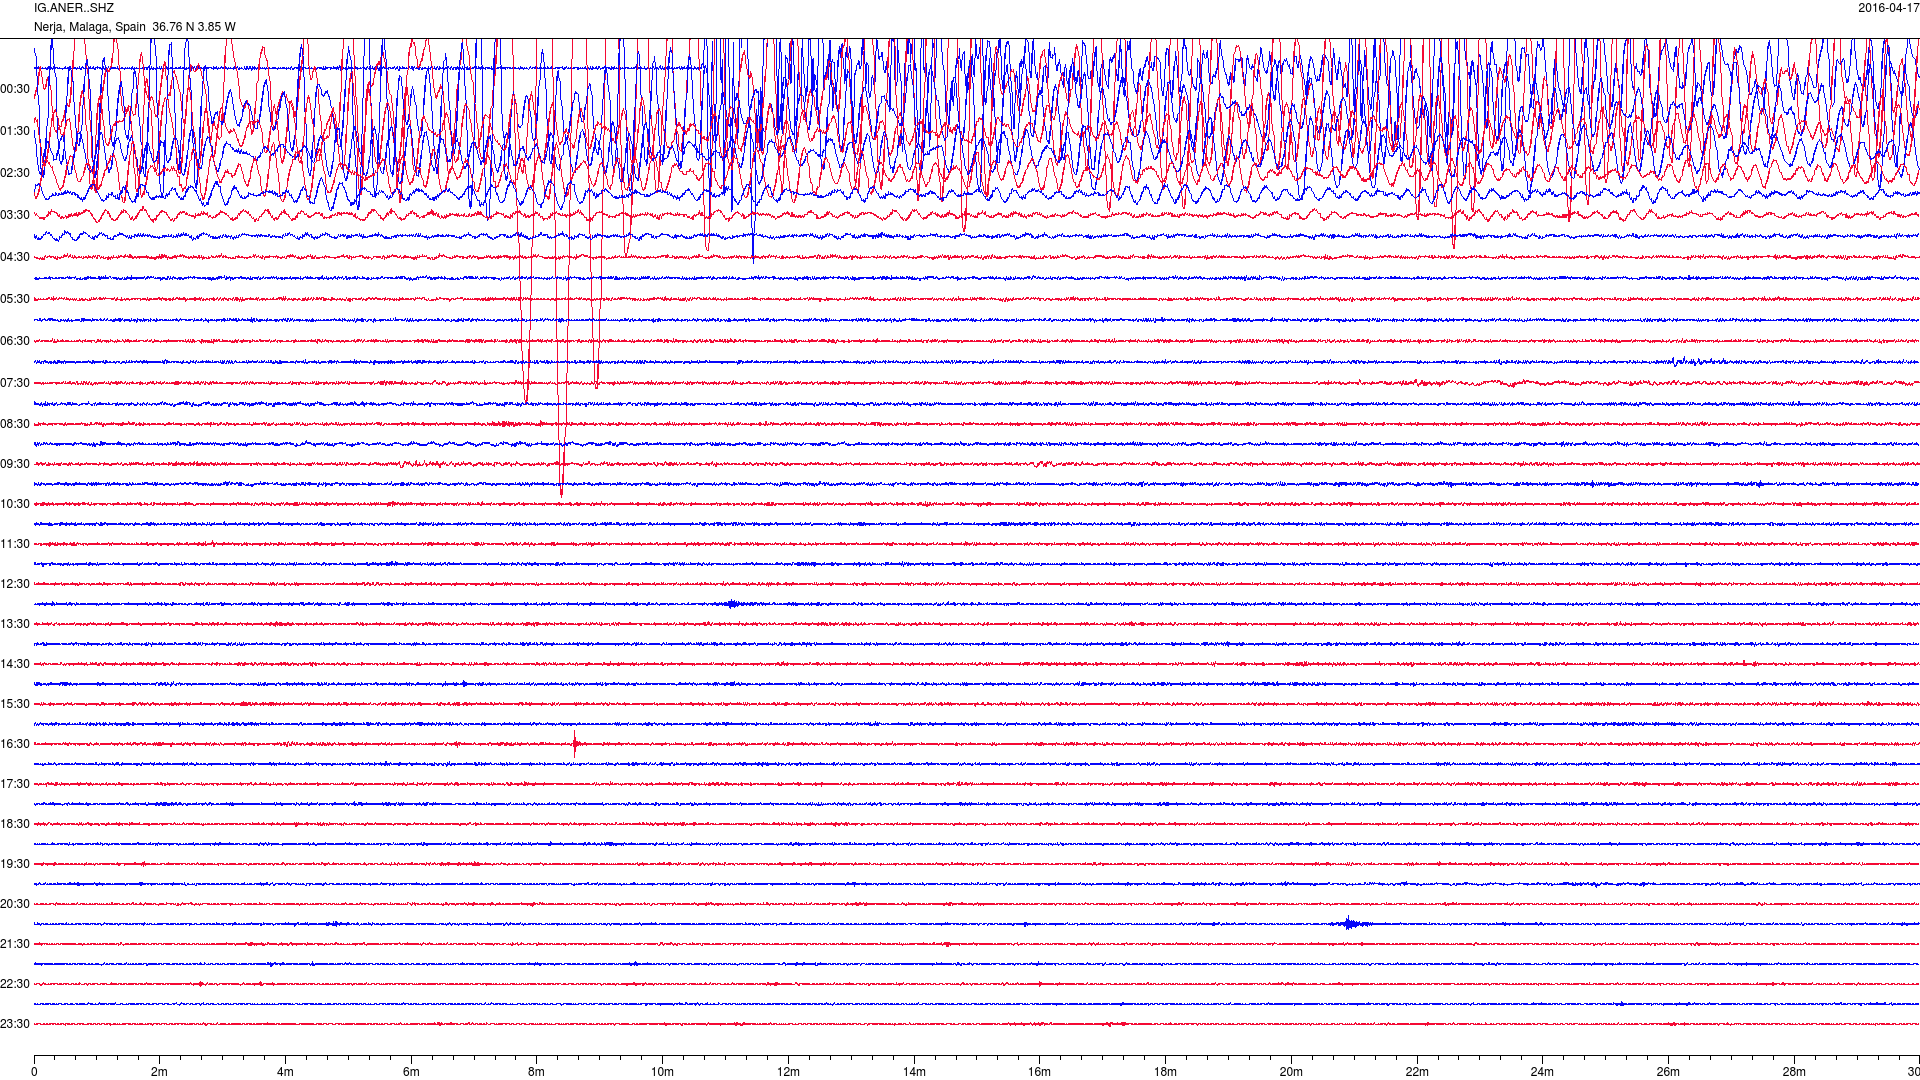Click the 03:30 time label

15,215
